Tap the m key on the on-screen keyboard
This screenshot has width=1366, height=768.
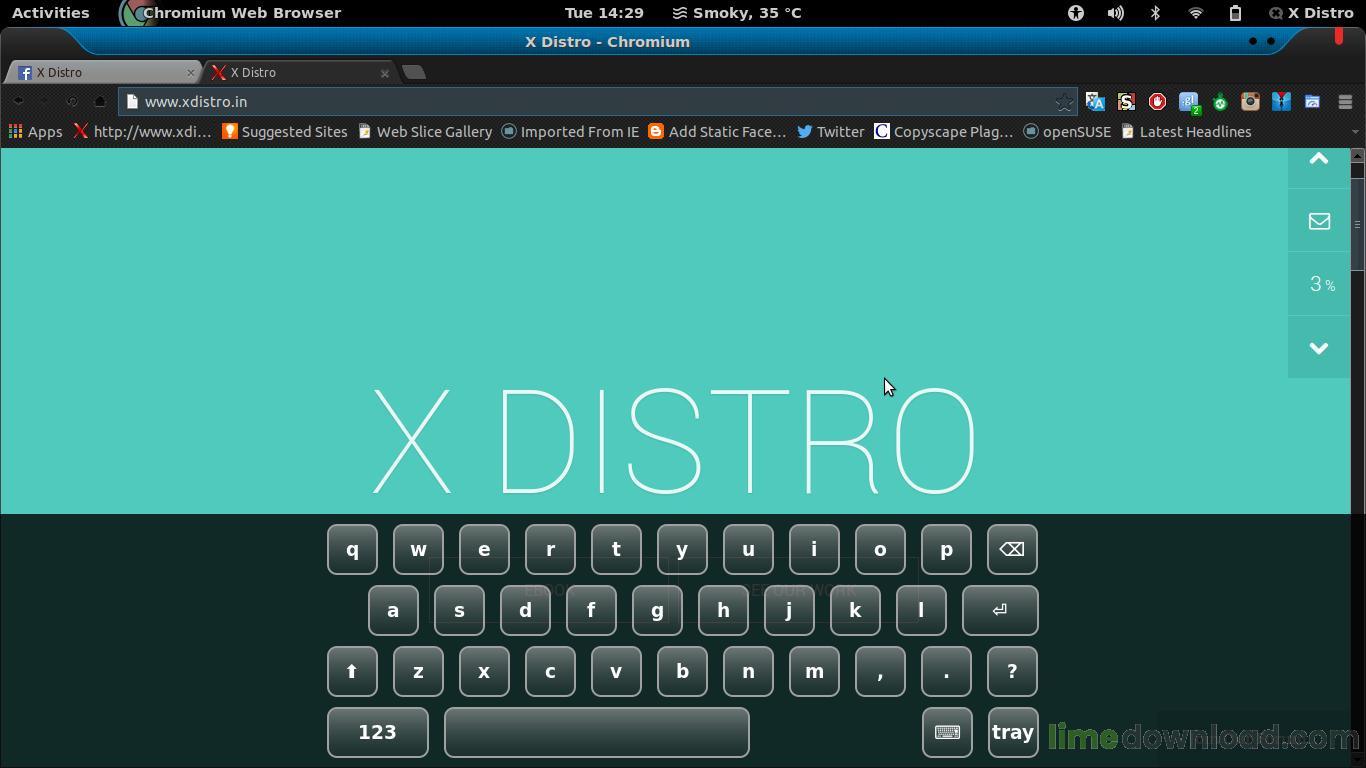pos(814,671)
